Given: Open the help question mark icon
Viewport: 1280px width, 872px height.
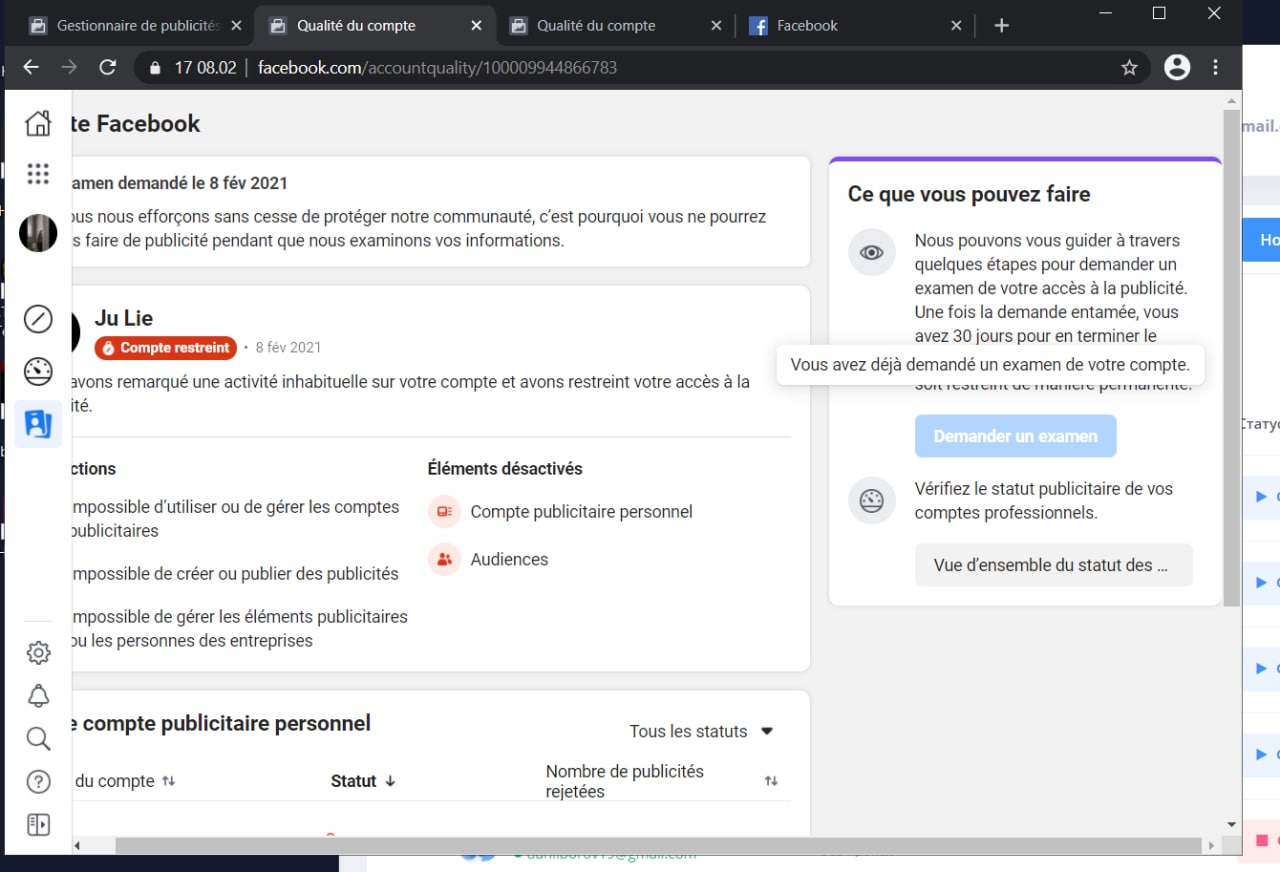Looking at the screenshot, I should coord(38,782).
